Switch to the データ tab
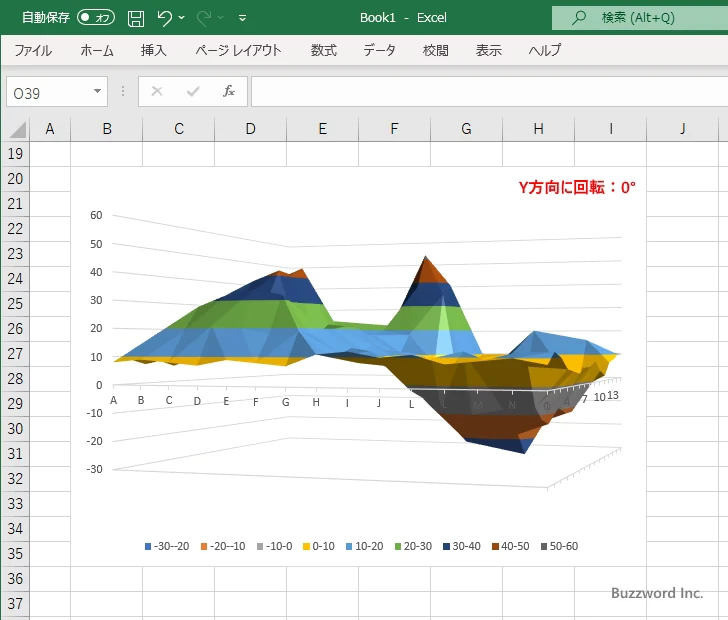The image size is (728, 620). 379,50
